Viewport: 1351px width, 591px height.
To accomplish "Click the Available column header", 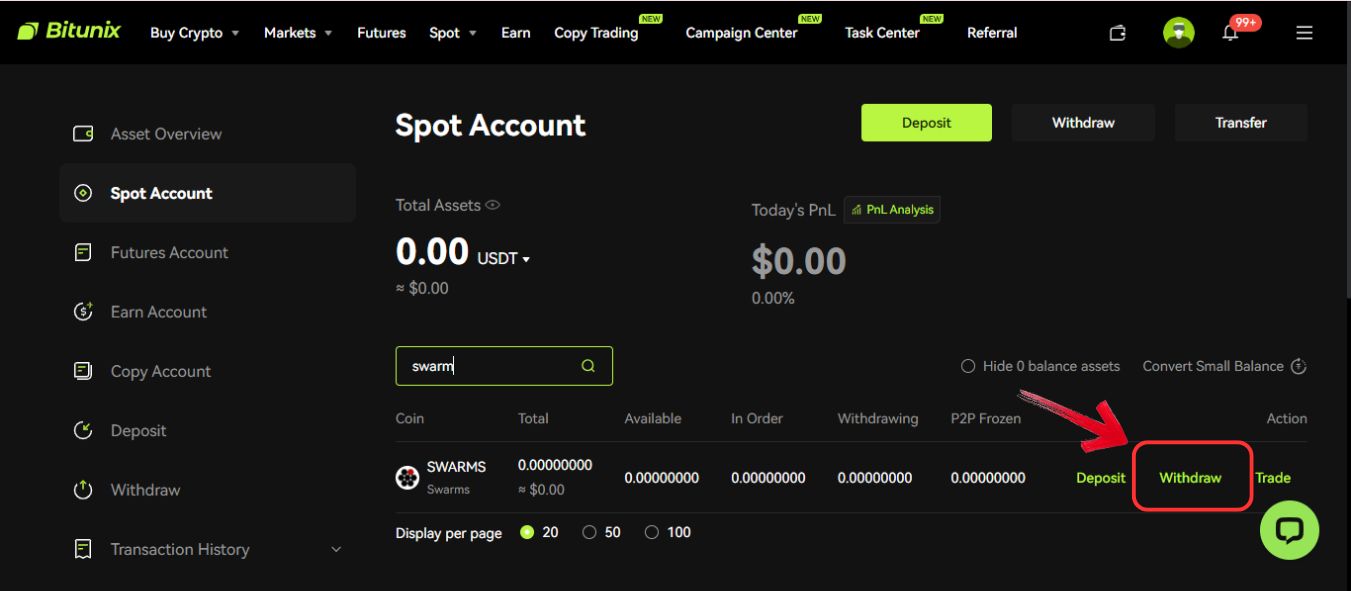I will coord(653,419).
